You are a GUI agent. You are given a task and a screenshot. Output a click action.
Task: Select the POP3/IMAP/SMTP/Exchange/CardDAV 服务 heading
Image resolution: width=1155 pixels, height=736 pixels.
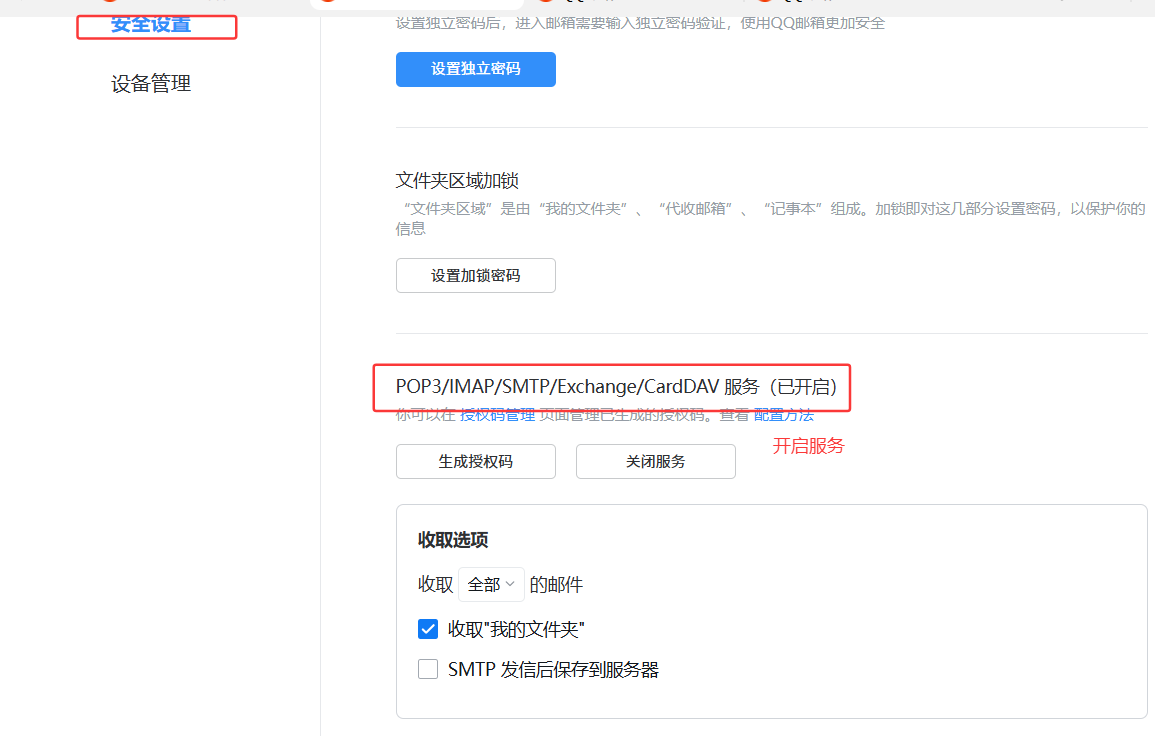coord(617,387)
